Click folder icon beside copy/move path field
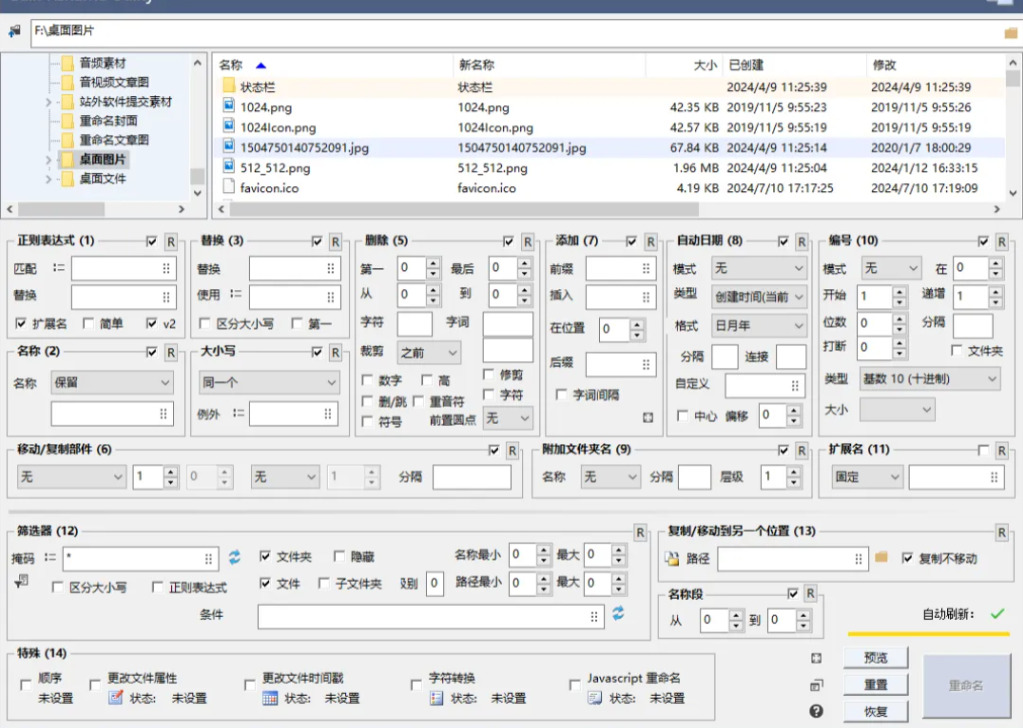Image resolution: width=1023 pixels, height=728 pixels. click(881, 557)
